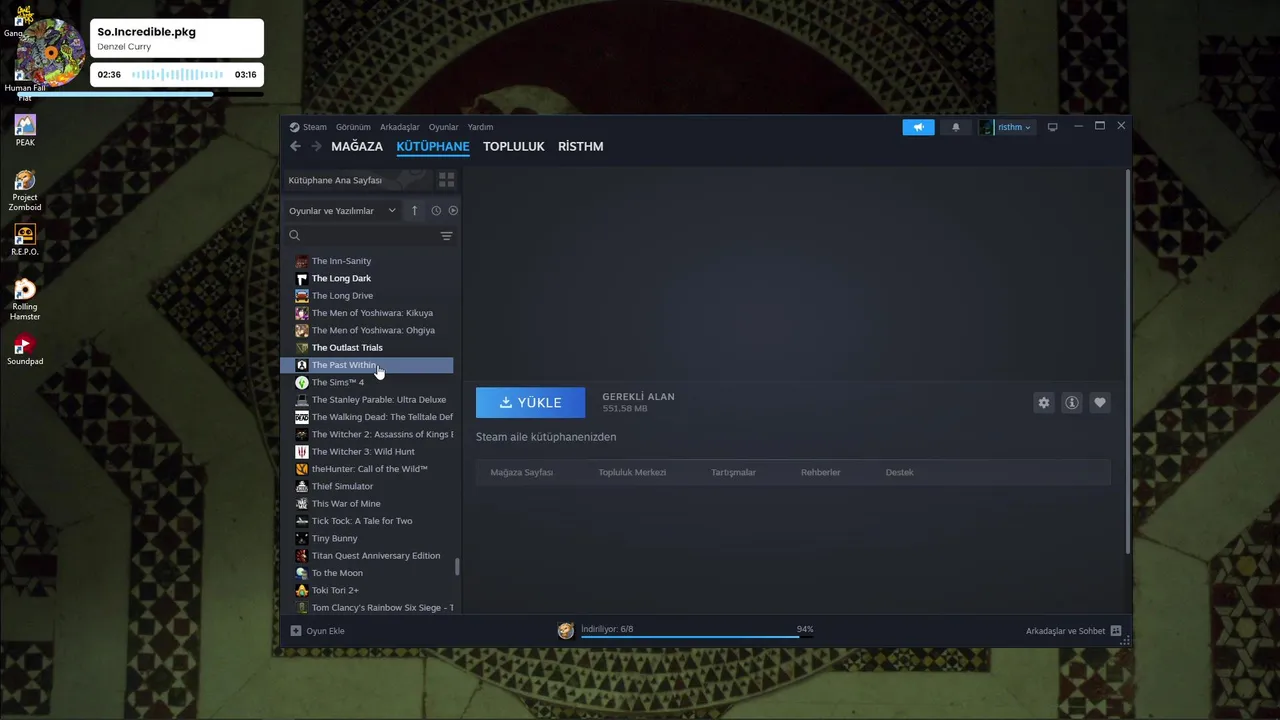The width and height of the screenshot is (1280, 720).
Task: Open the TOPLULUK tab
Action: 514,146
